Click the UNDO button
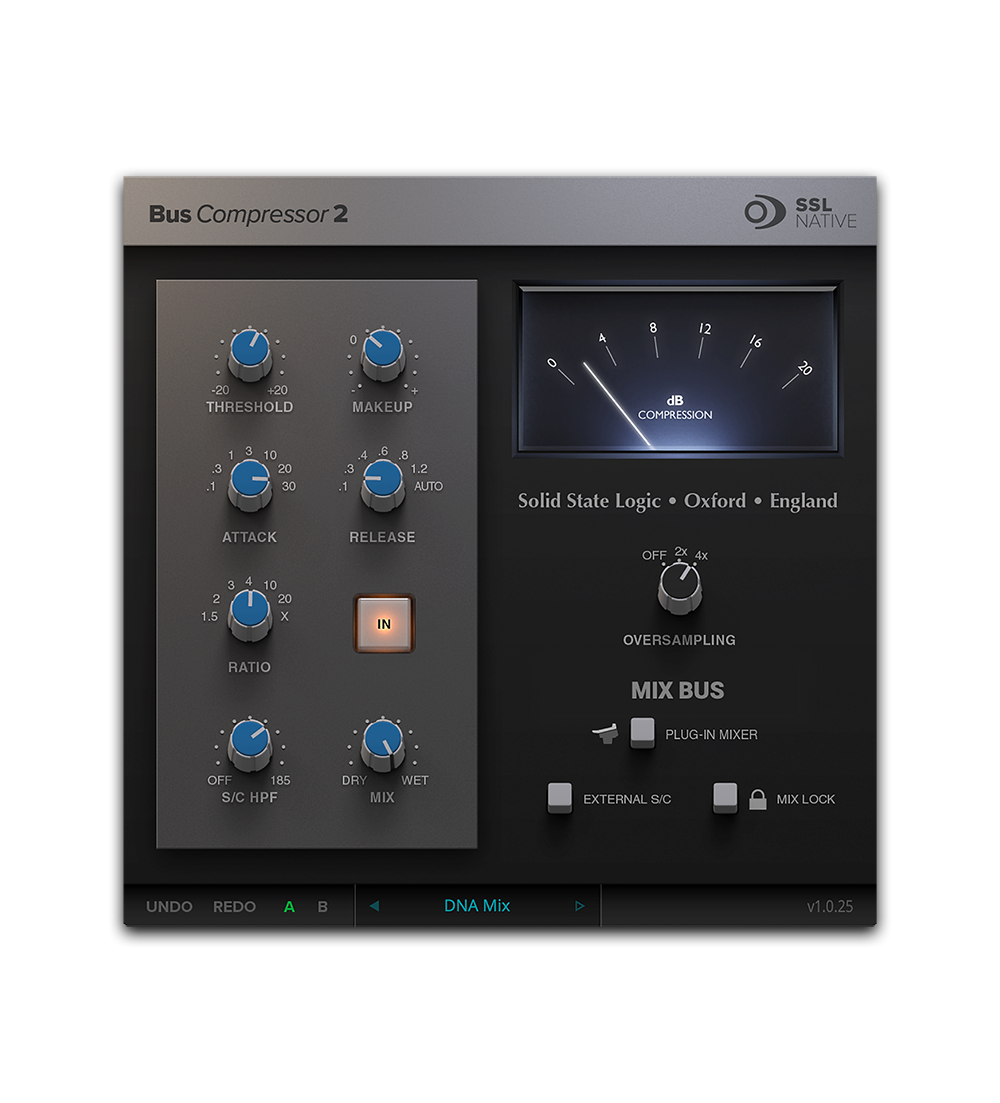The width and height of the screenshot is (1000, 1103). 168,907
